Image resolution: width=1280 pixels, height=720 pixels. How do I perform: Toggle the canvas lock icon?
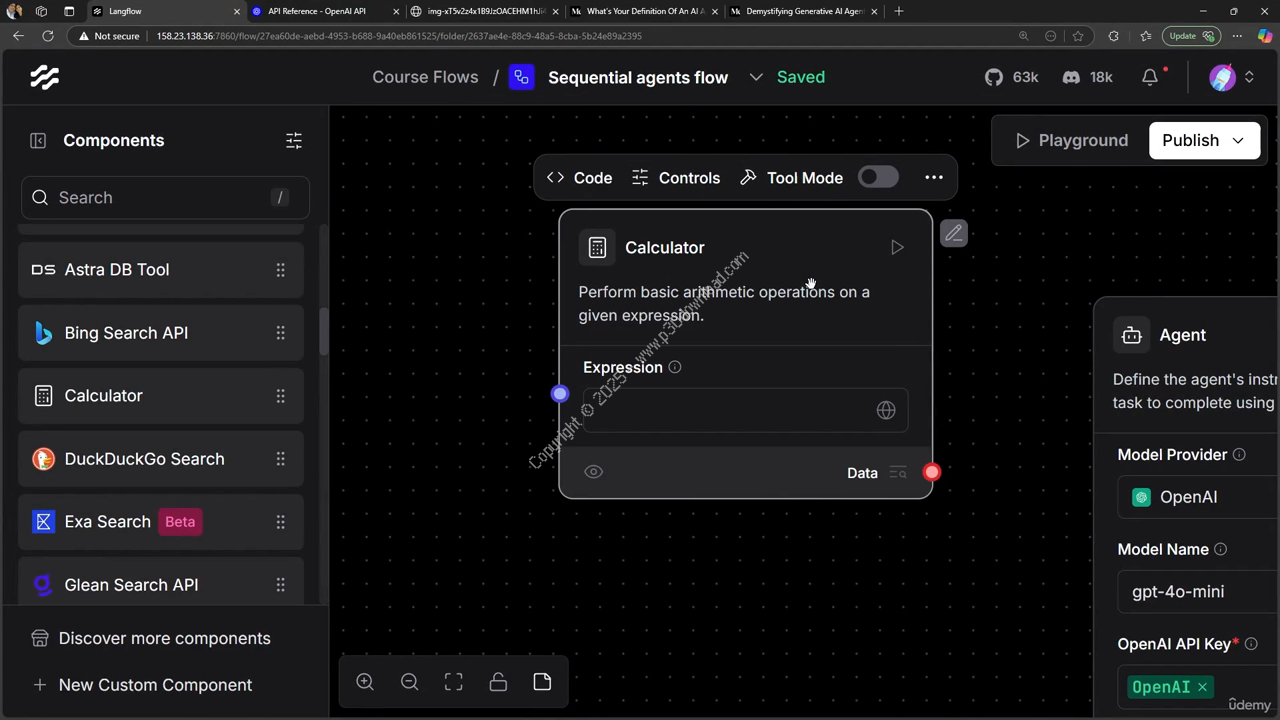[x=498, y=682]
